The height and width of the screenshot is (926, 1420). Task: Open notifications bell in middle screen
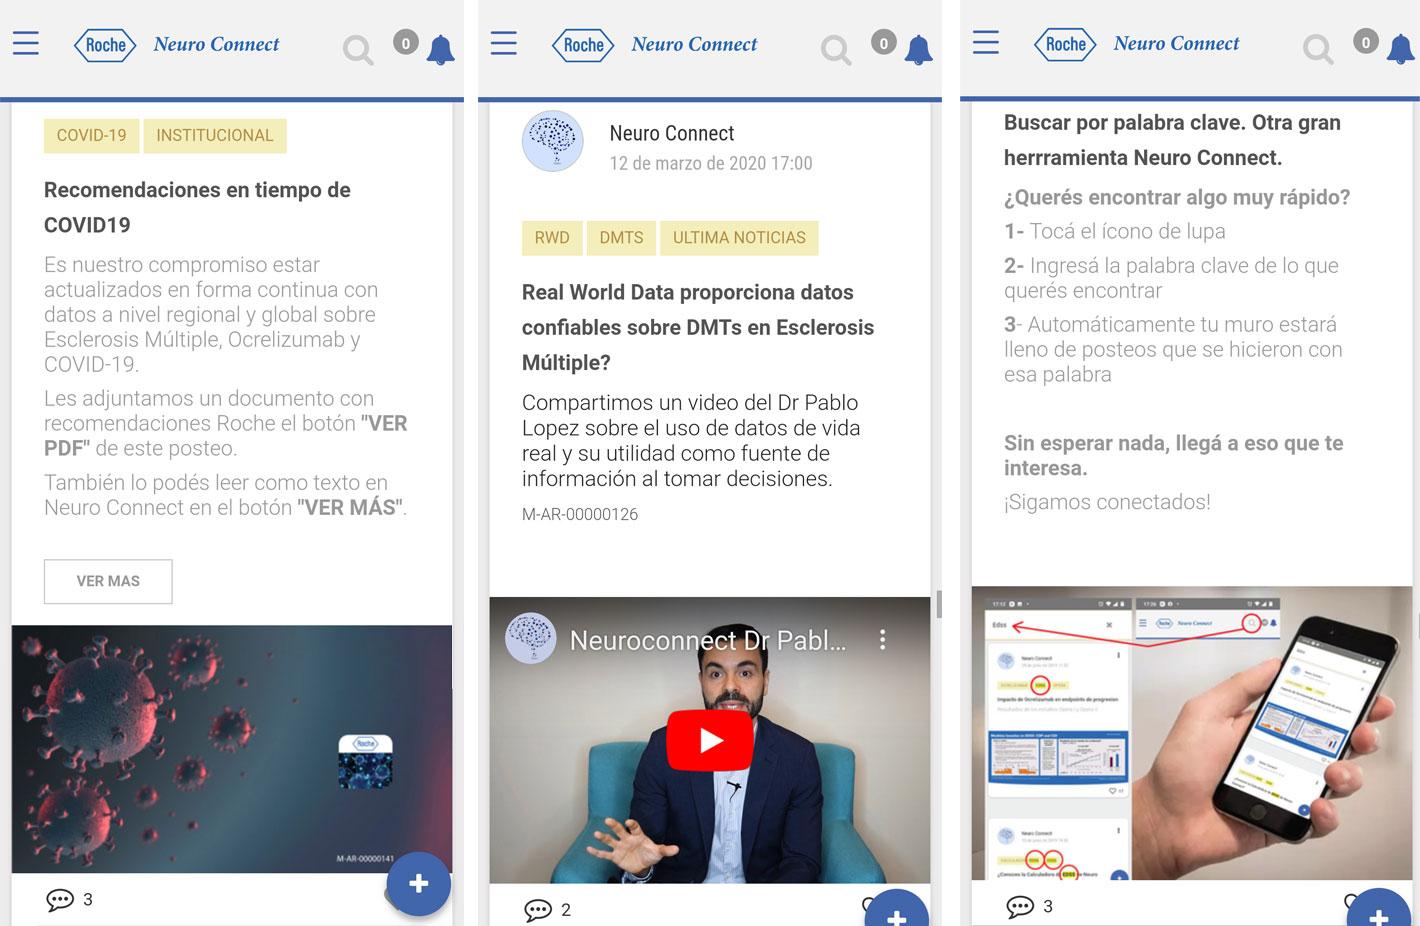point(919,50)
